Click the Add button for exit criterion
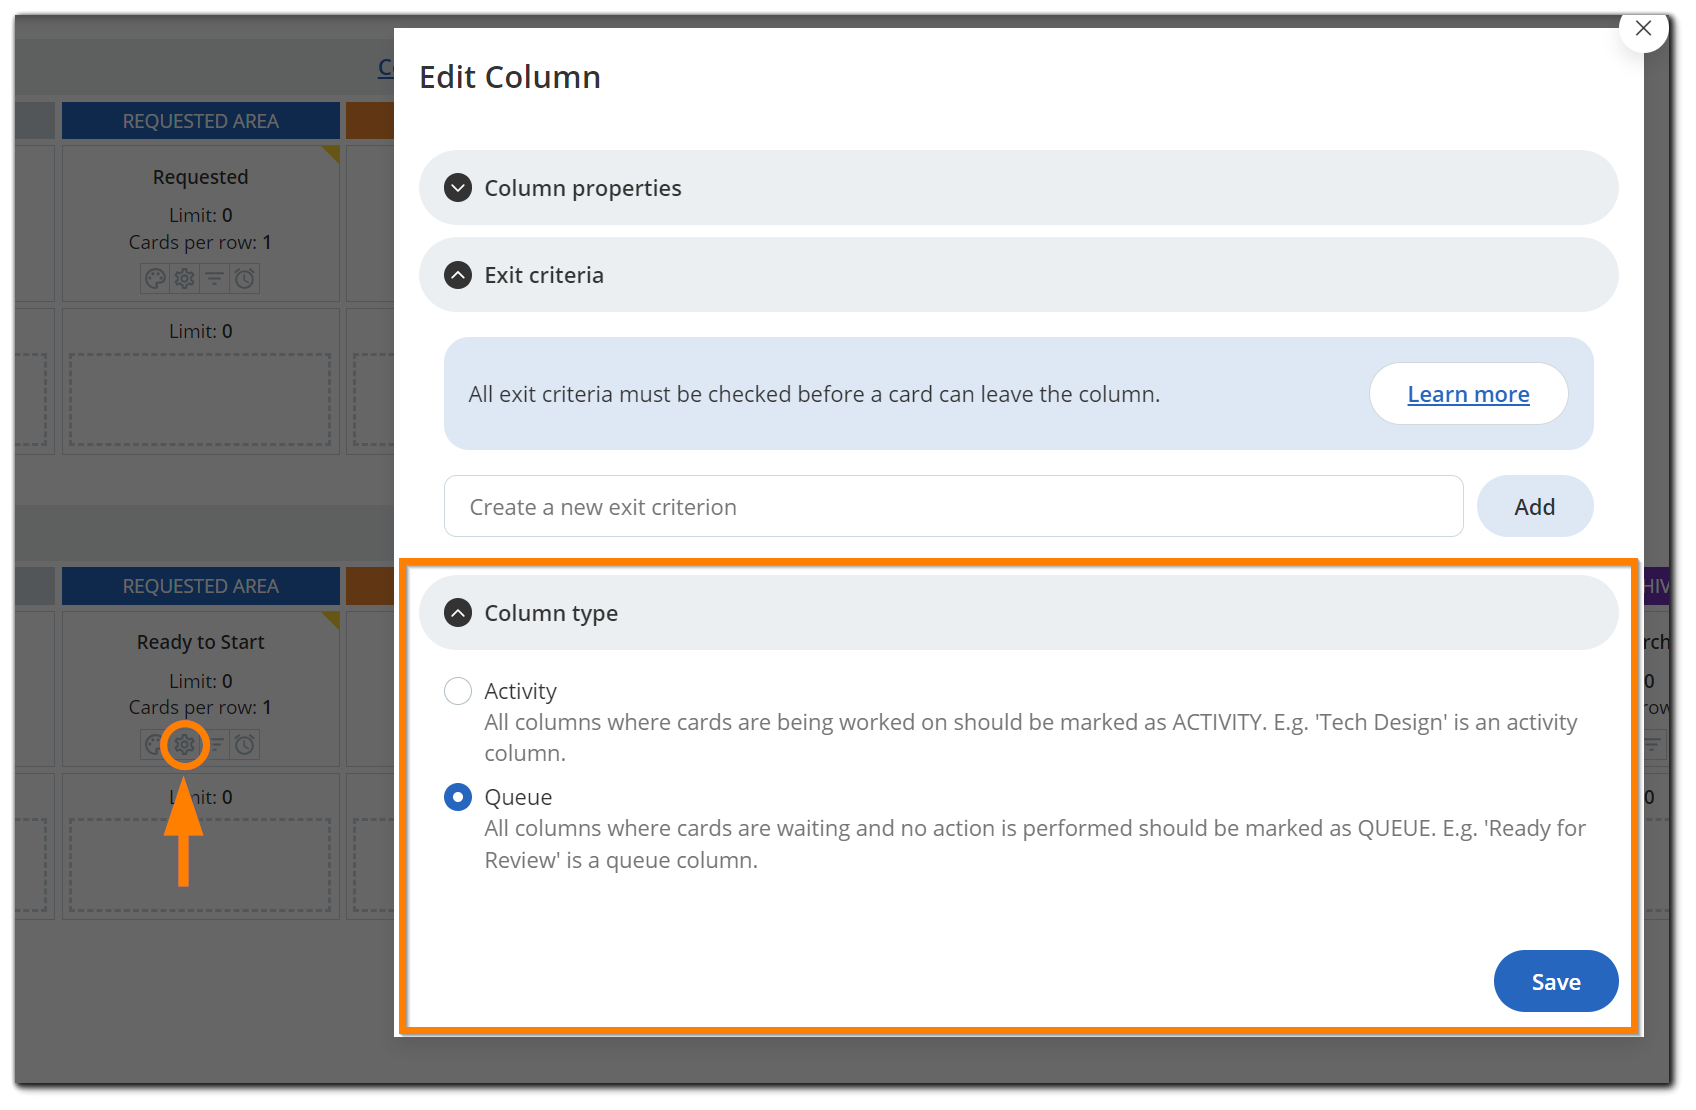Image resolution: width=1696 pixels, height=1110 pixels. pyautogui.click(x=1534, y=506)
